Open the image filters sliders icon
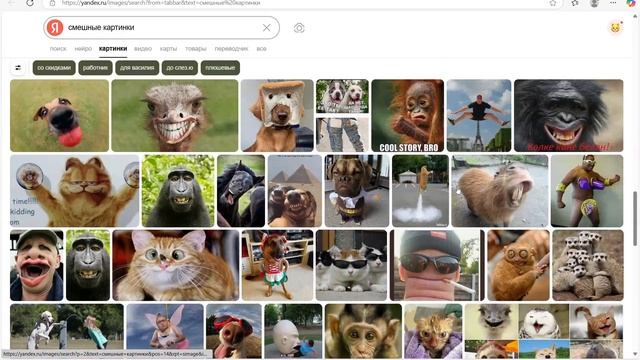The height and width of the screenshot is (360, 640). (x=18, y=68)
